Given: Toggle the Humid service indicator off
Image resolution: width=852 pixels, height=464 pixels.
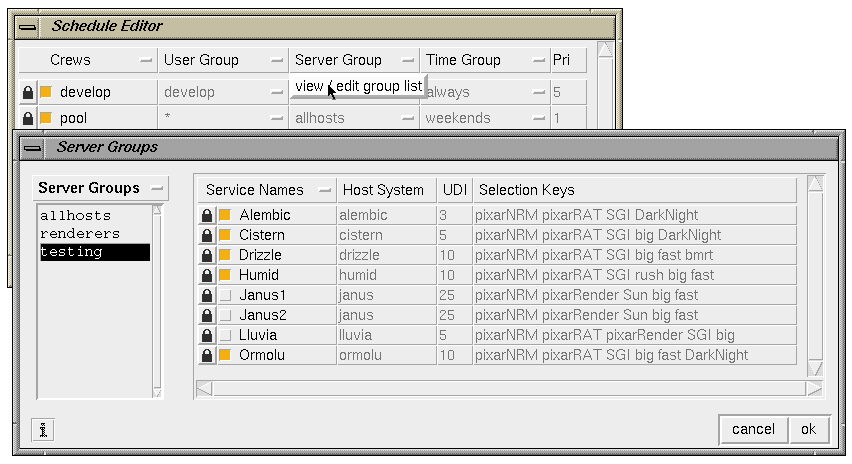Looking at the screenshot, I should click(x=225, y=275).
